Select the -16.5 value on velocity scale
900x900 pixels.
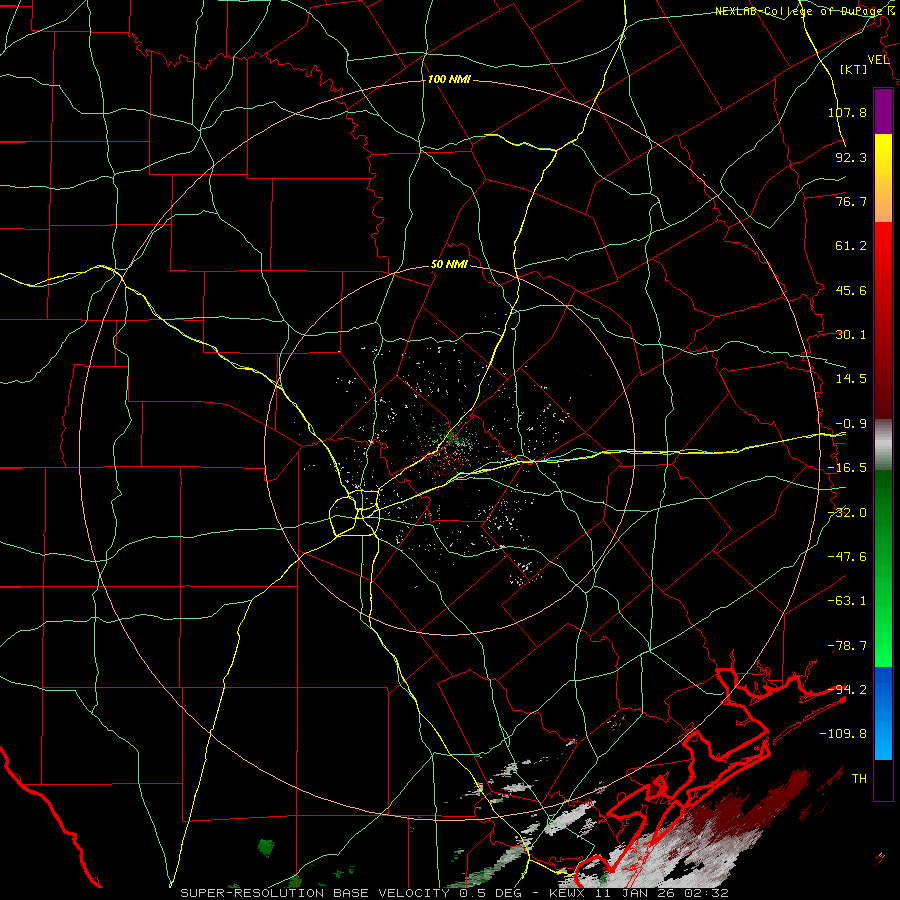(847, 468)
